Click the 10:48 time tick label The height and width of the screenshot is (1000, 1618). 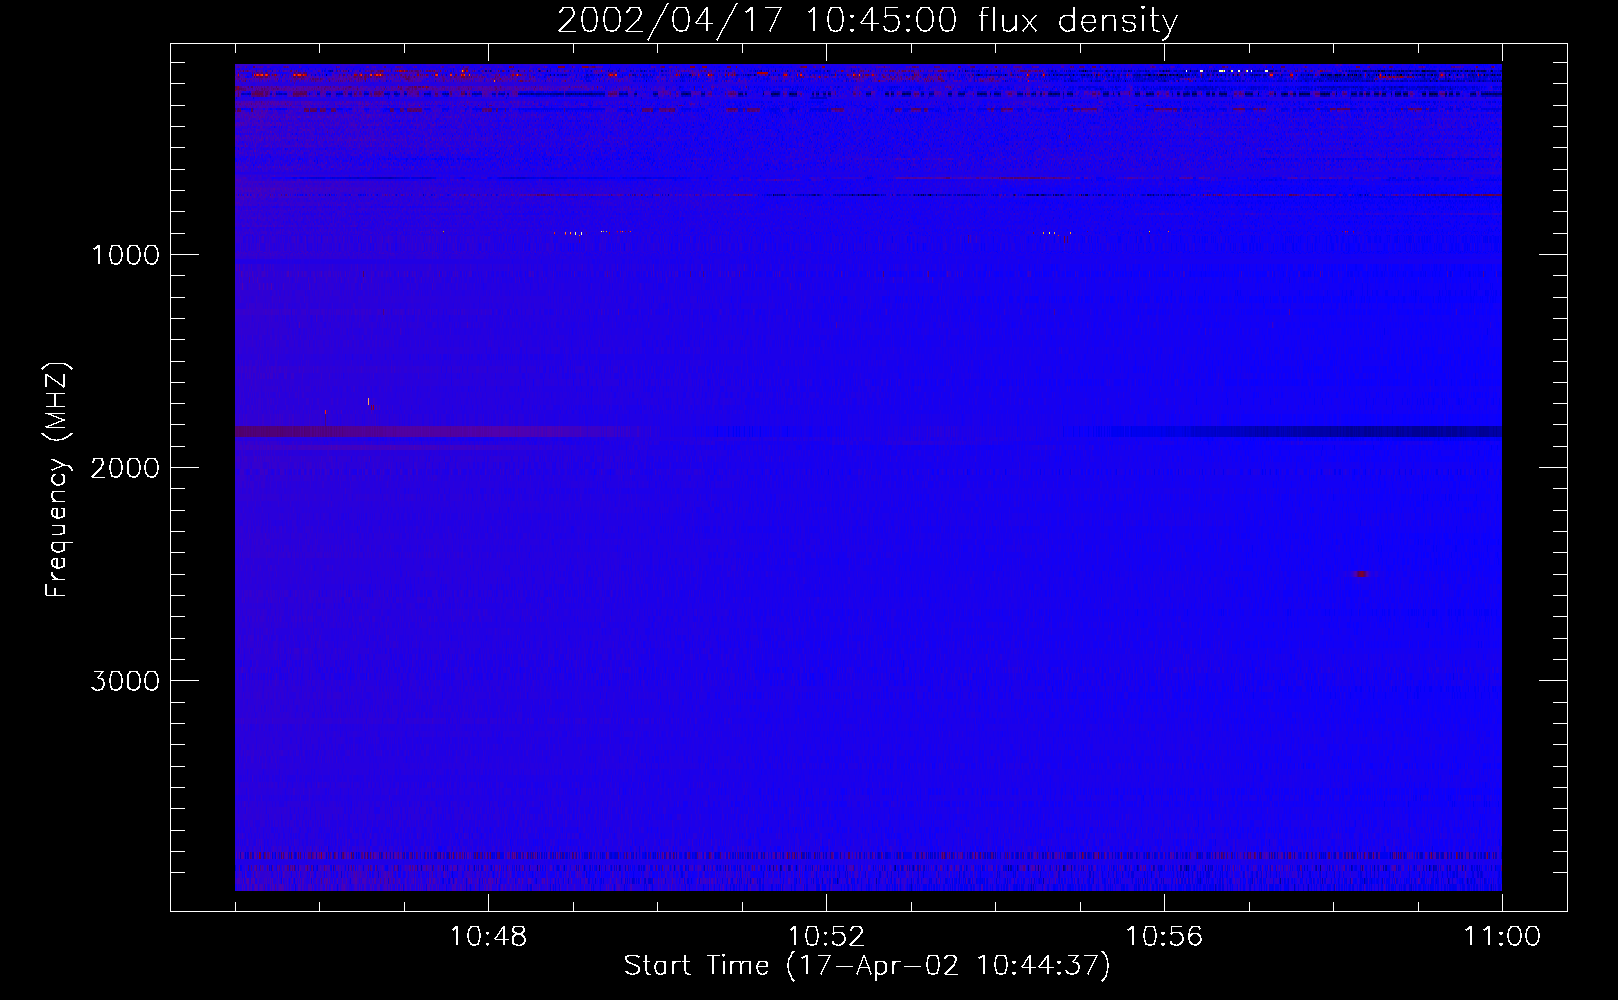tap(488, 937)
